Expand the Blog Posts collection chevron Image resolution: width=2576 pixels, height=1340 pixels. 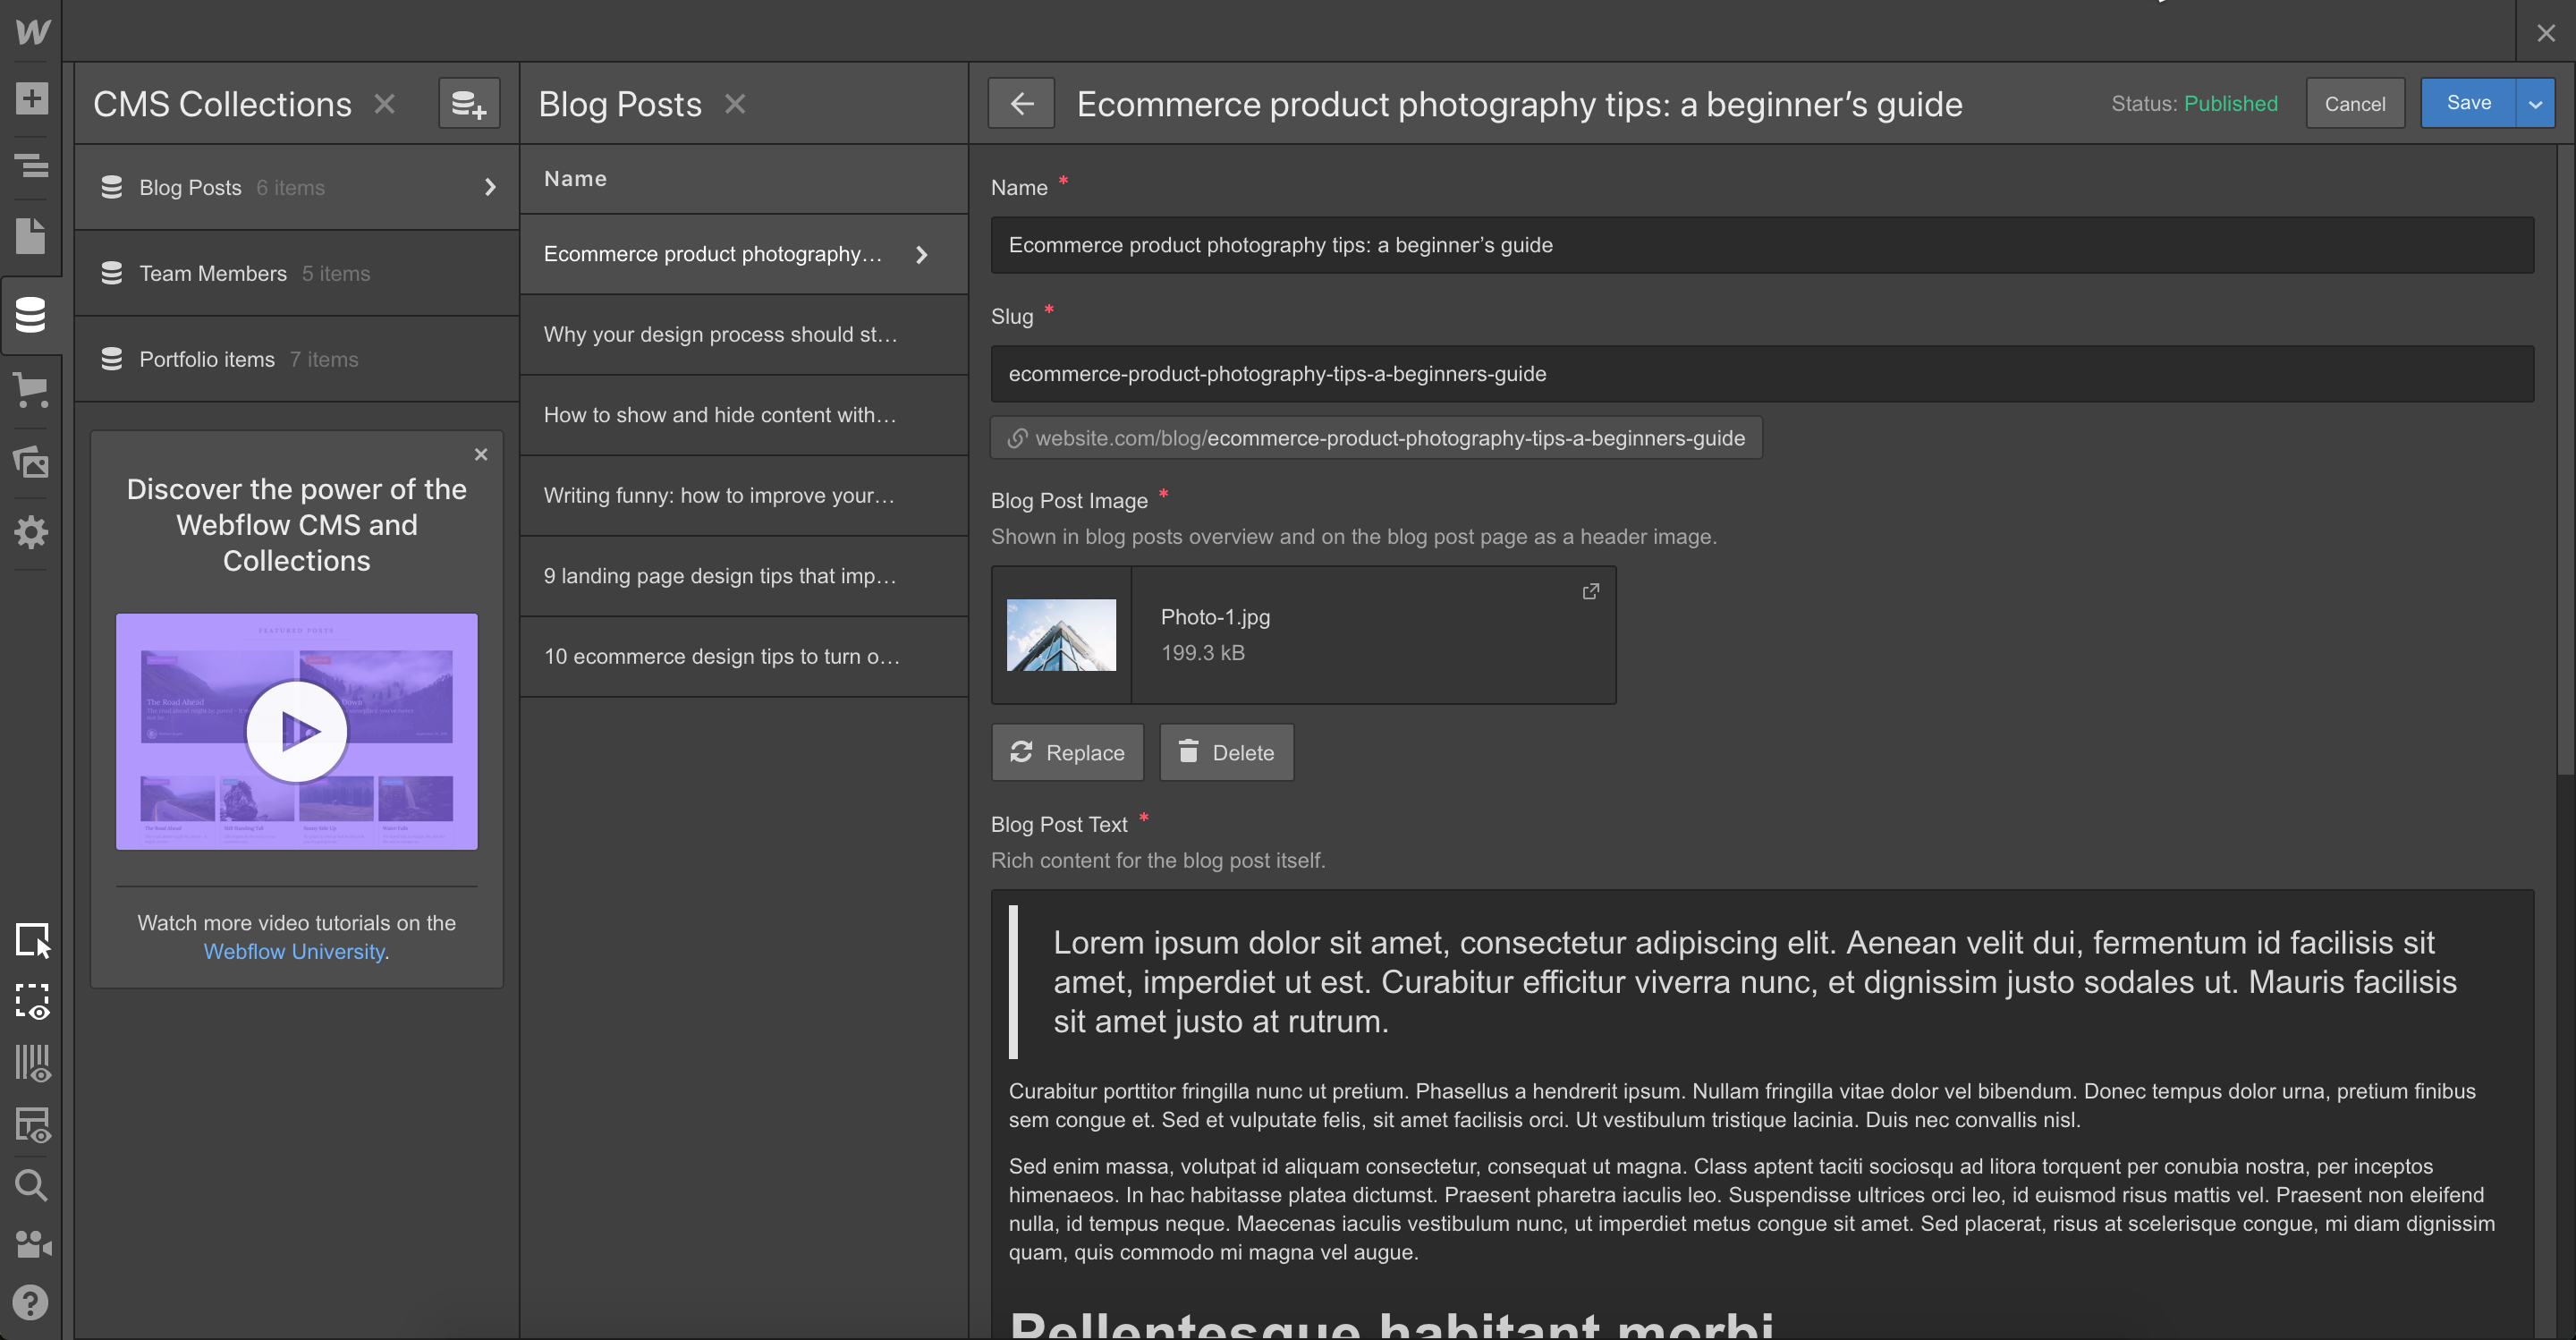[490, 187]
